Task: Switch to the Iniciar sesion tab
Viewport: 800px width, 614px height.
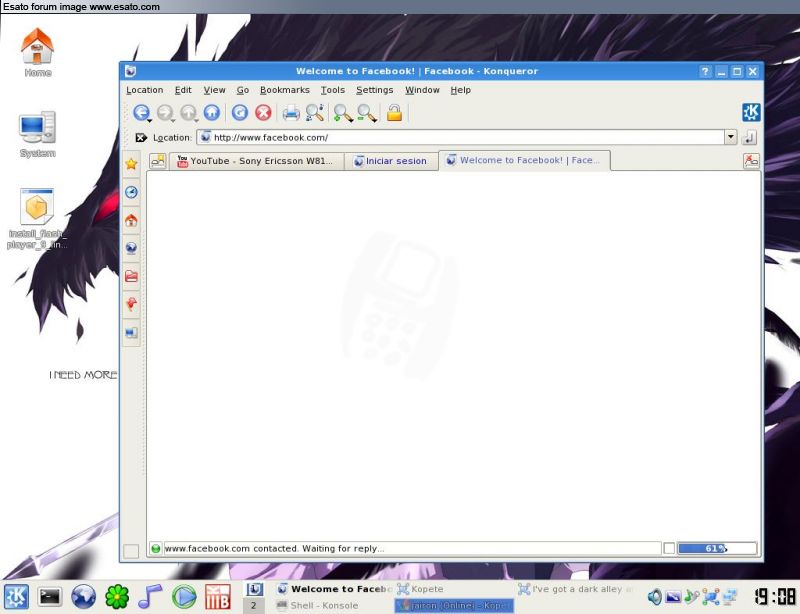Action: (389, 161)
